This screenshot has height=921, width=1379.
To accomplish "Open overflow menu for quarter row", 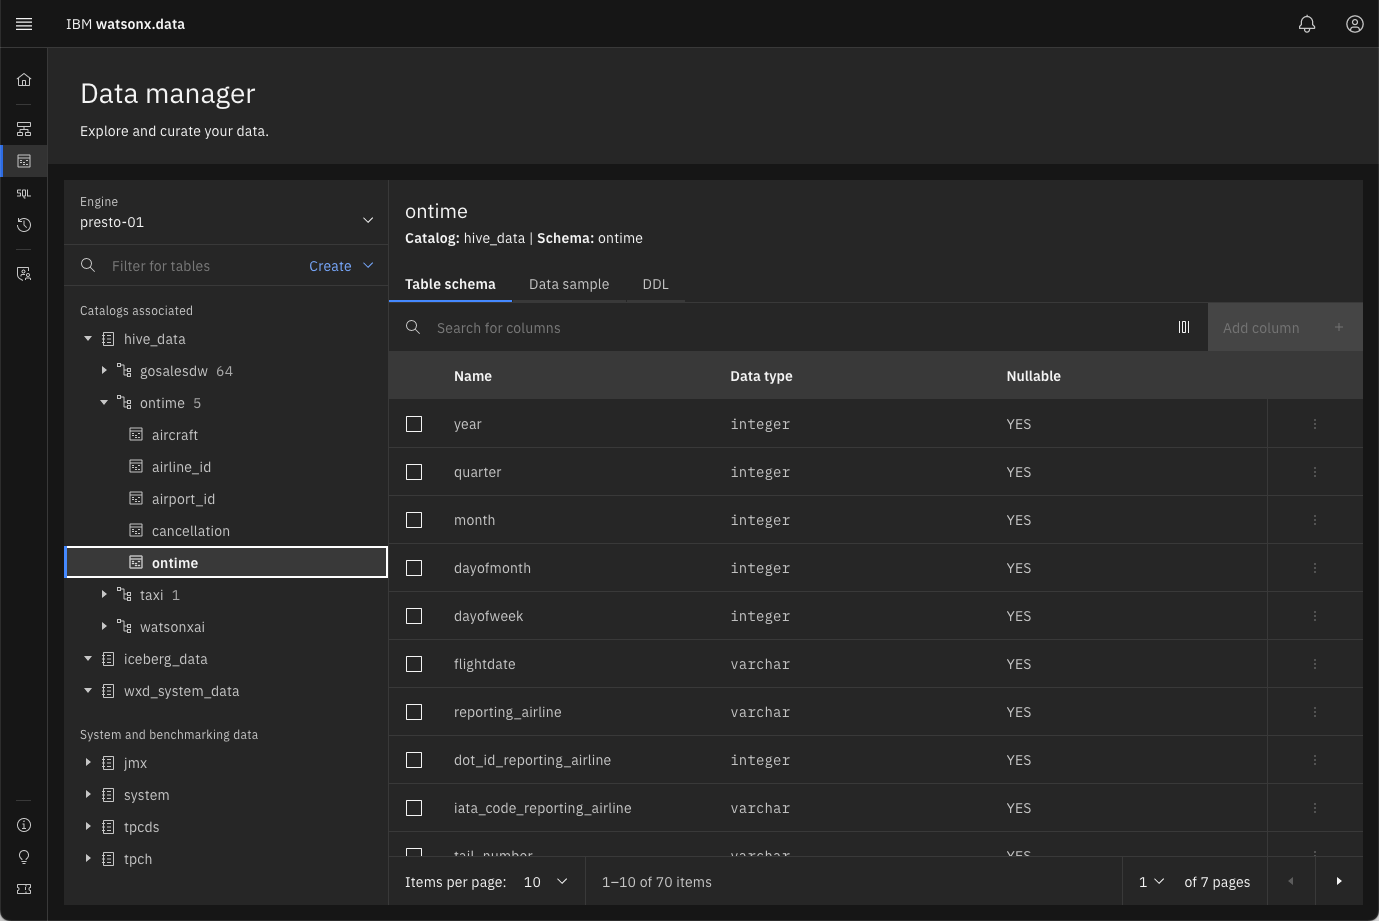I will [1315, 472].
